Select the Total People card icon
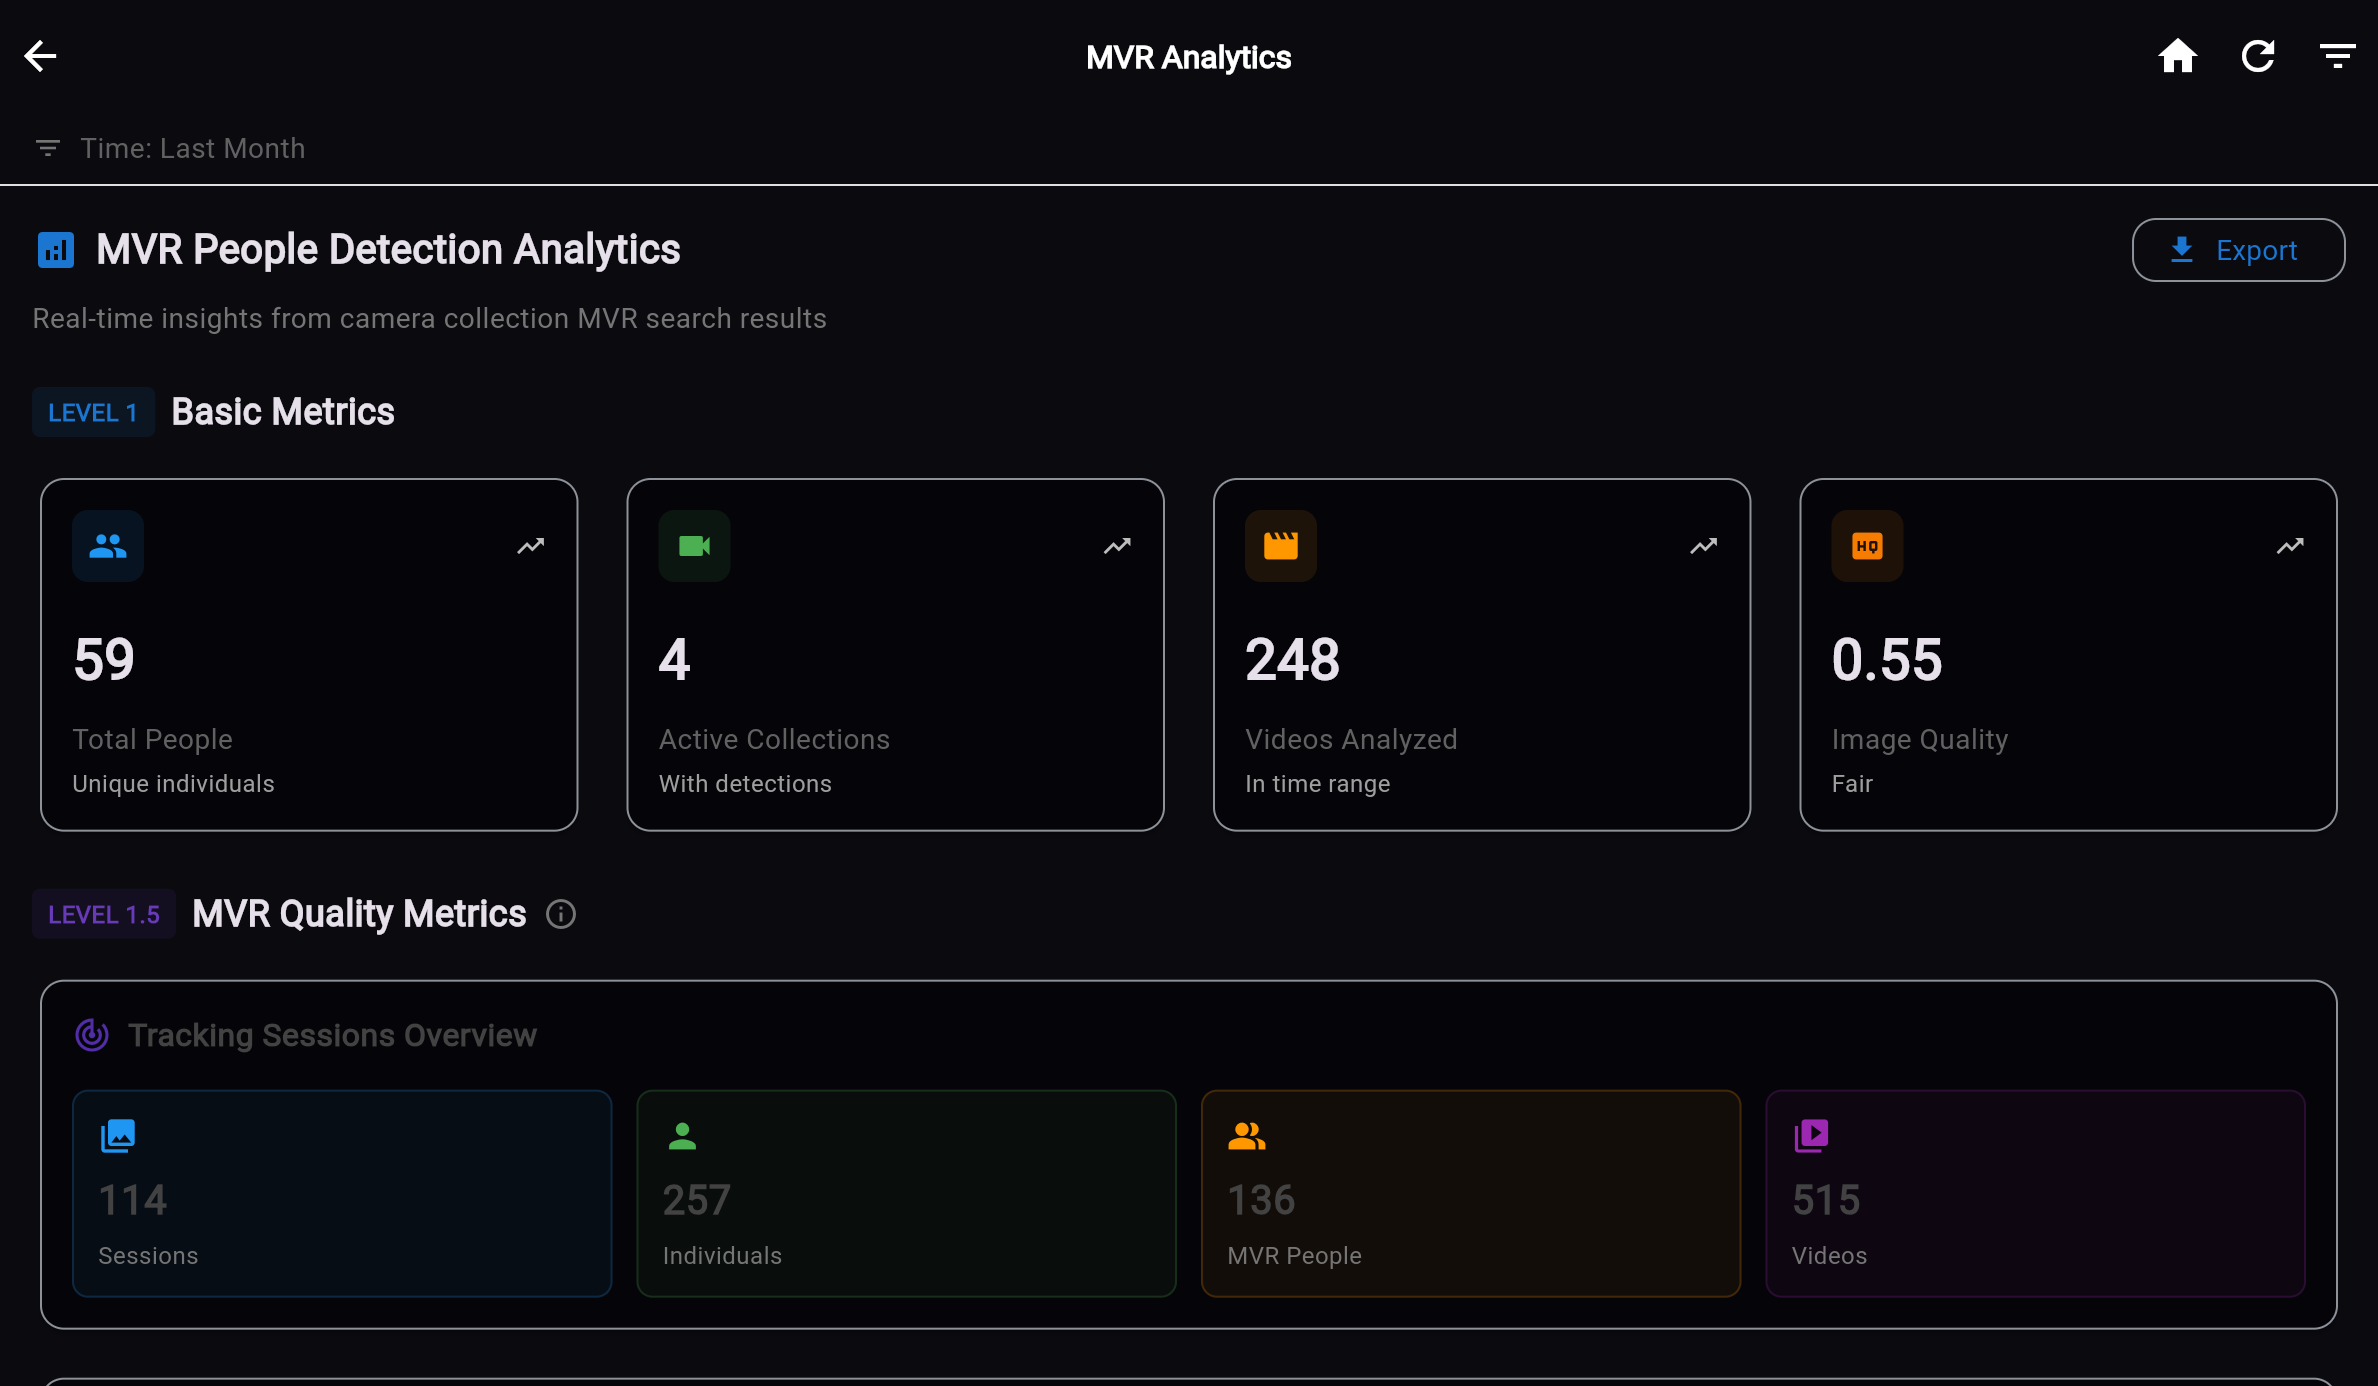This screenshot has width=2378, height=1386. (x=107, y=545)
